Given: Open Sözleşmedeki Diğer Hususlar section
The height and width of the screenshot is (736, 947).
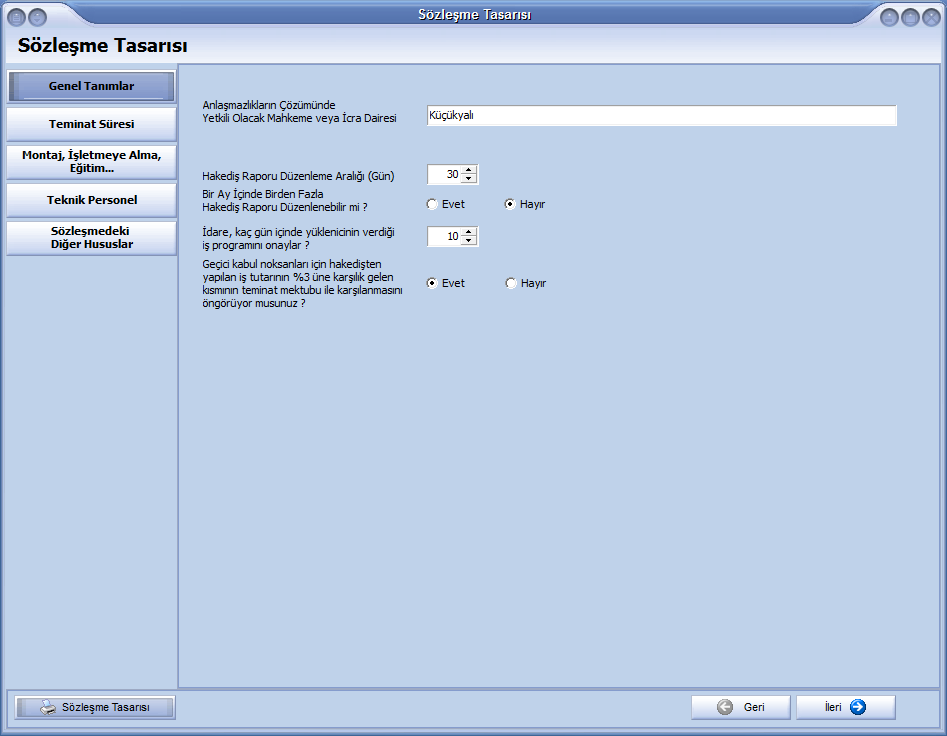Looking at the screenshot, I should coord(91,237).
